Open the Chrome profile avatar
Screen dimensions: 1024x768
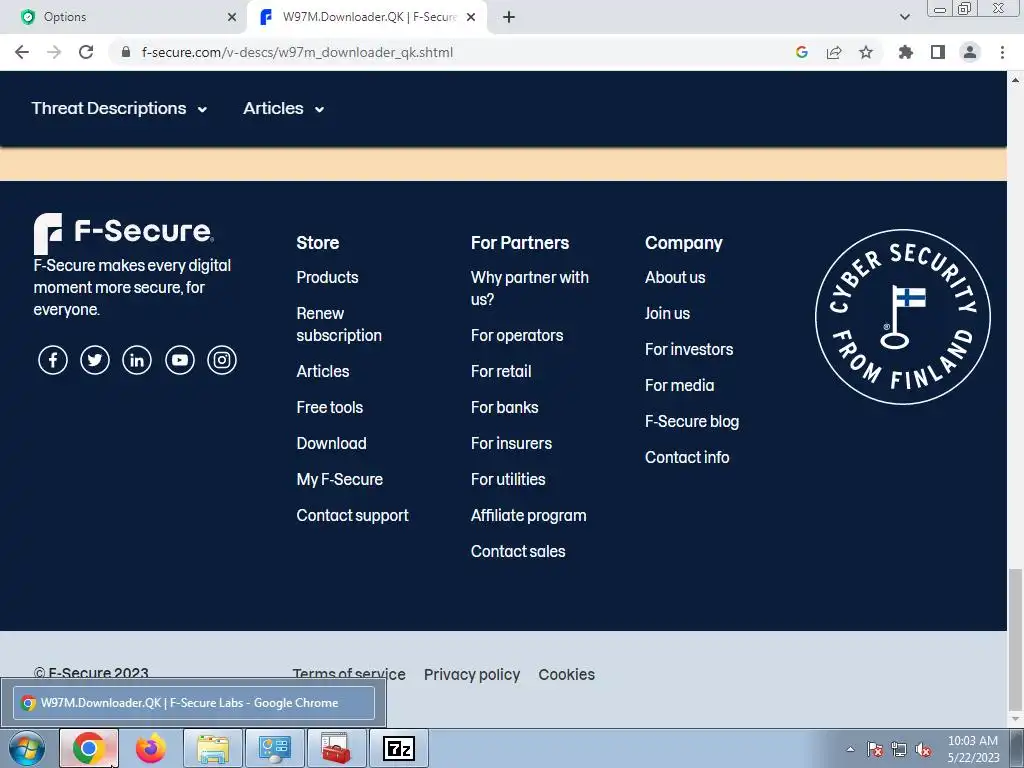click(970, 52)
